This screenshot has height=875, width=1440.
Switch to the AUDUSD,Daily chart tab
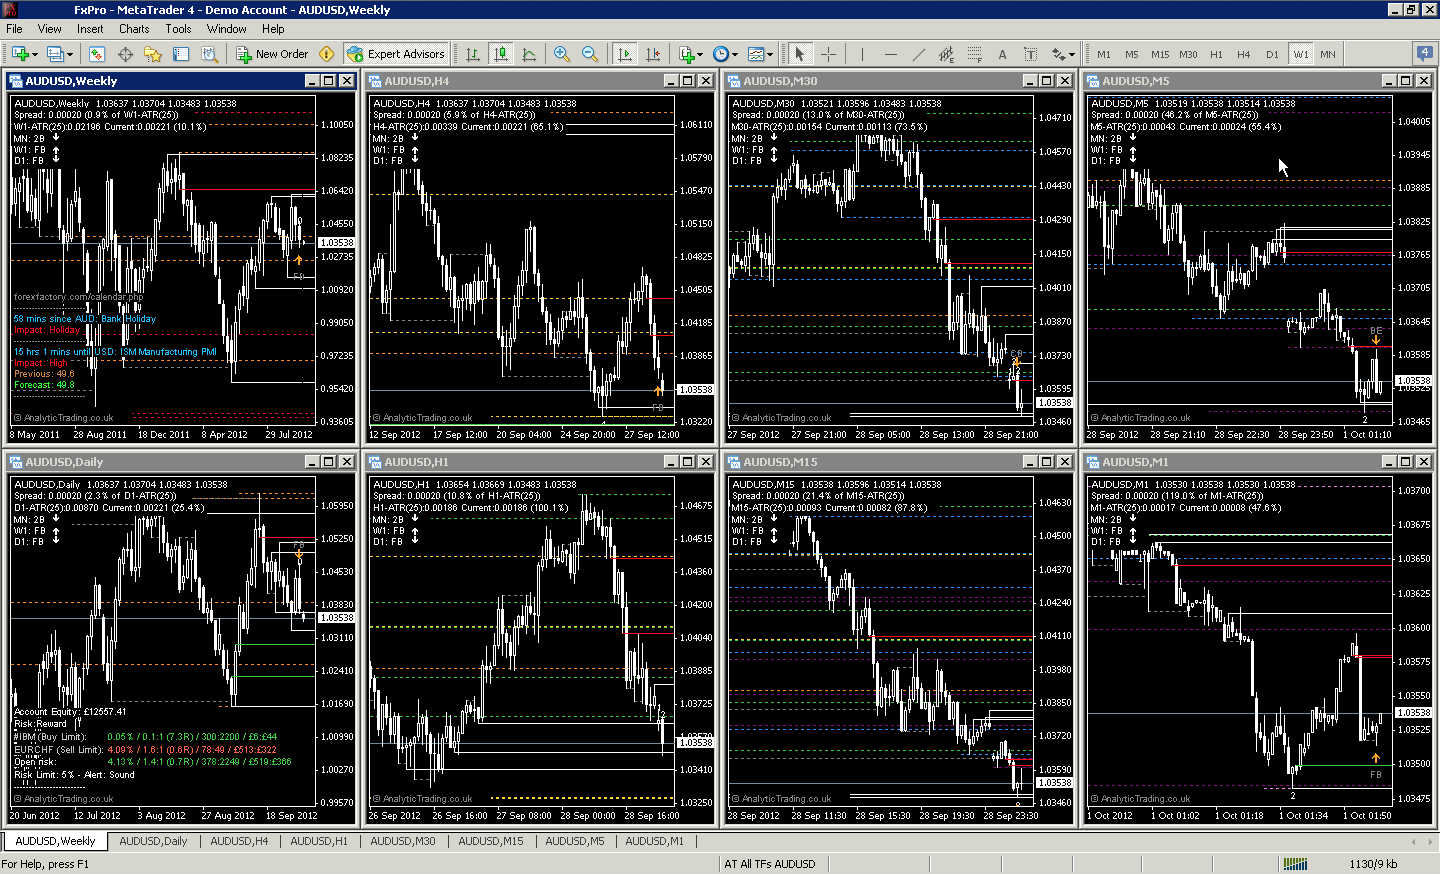pyautogui.click(x=153, y=841)
